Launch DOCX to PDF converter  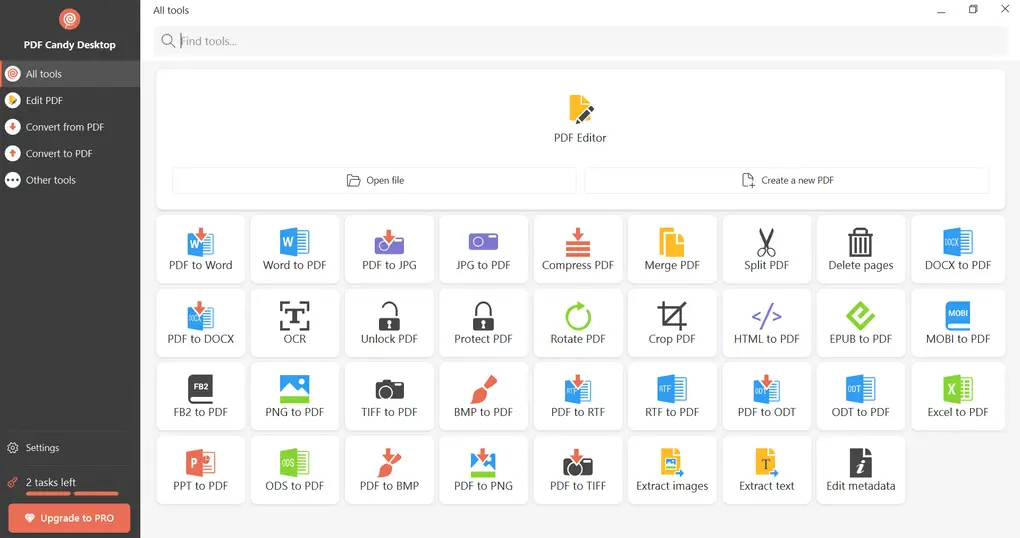958,249
